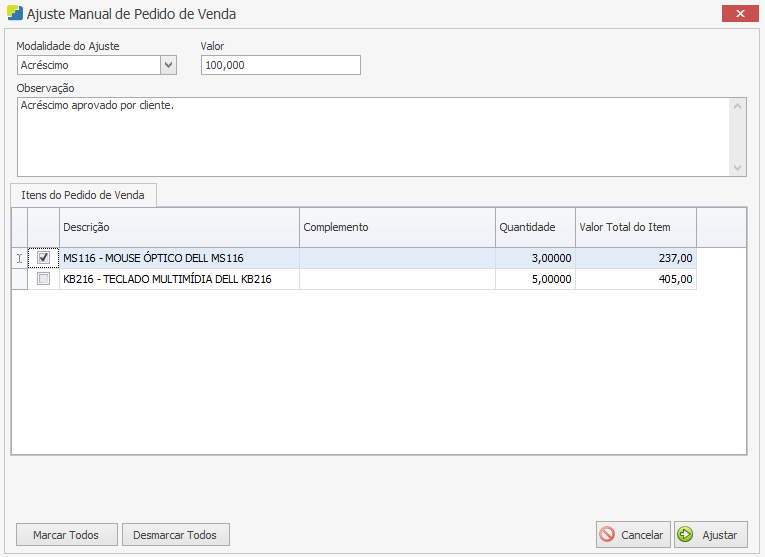Screen dimensions: 765x557
Task: Click inside the Observação text area
Action: point(370,136)
